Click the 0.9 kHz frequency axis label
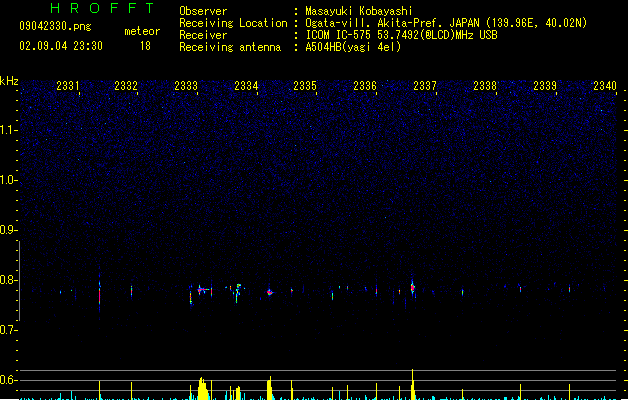Screen dimensions: 629x400 click(8, 230)
